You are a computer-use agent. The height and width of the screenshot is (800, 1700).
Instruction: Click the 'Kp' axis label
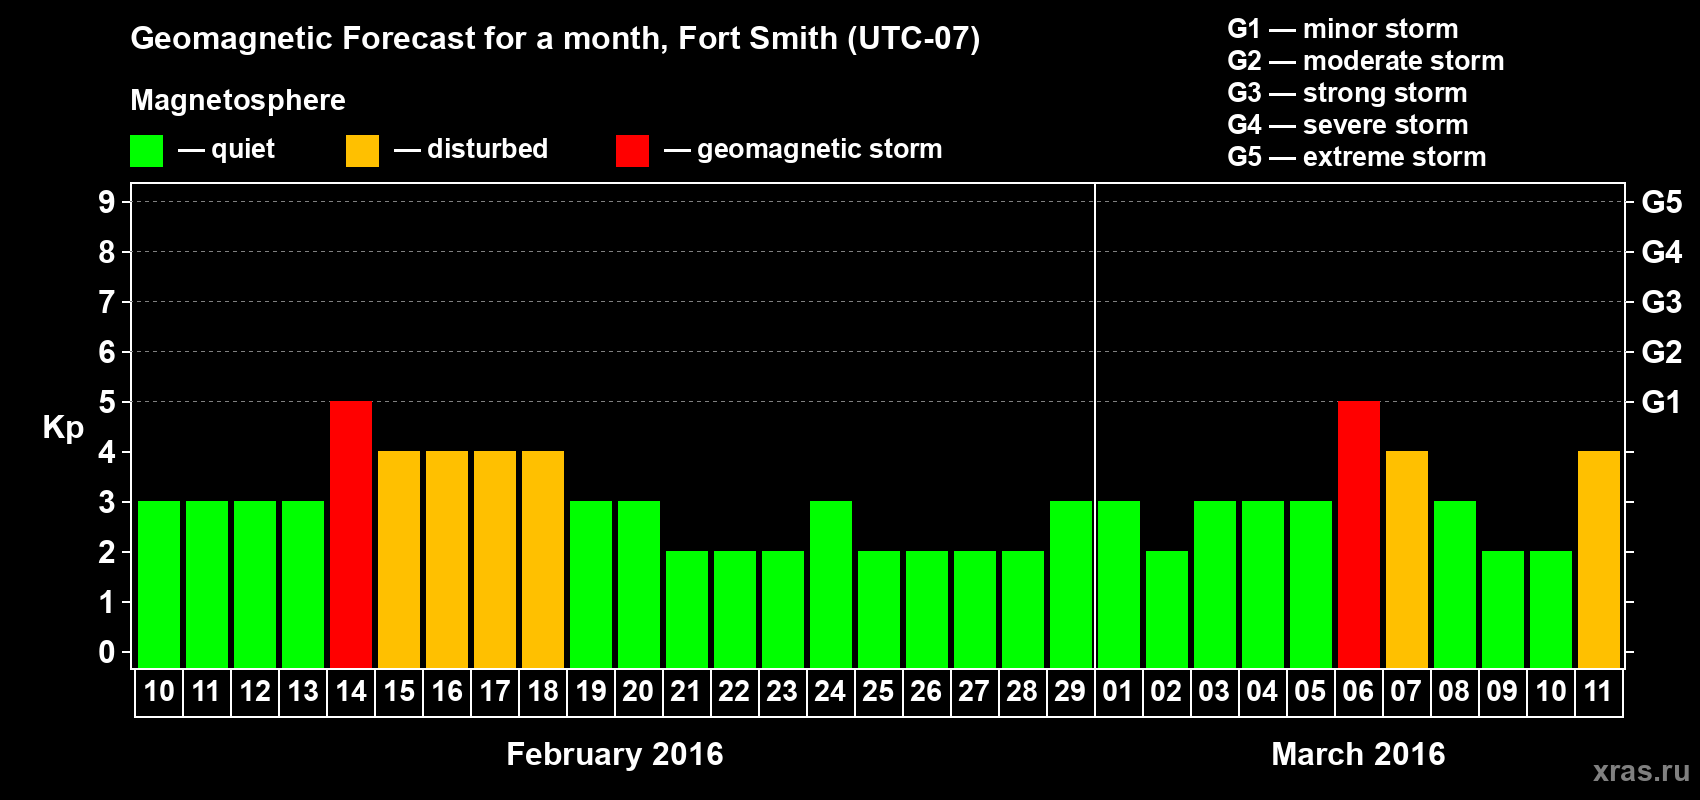[x=63, y=428]
